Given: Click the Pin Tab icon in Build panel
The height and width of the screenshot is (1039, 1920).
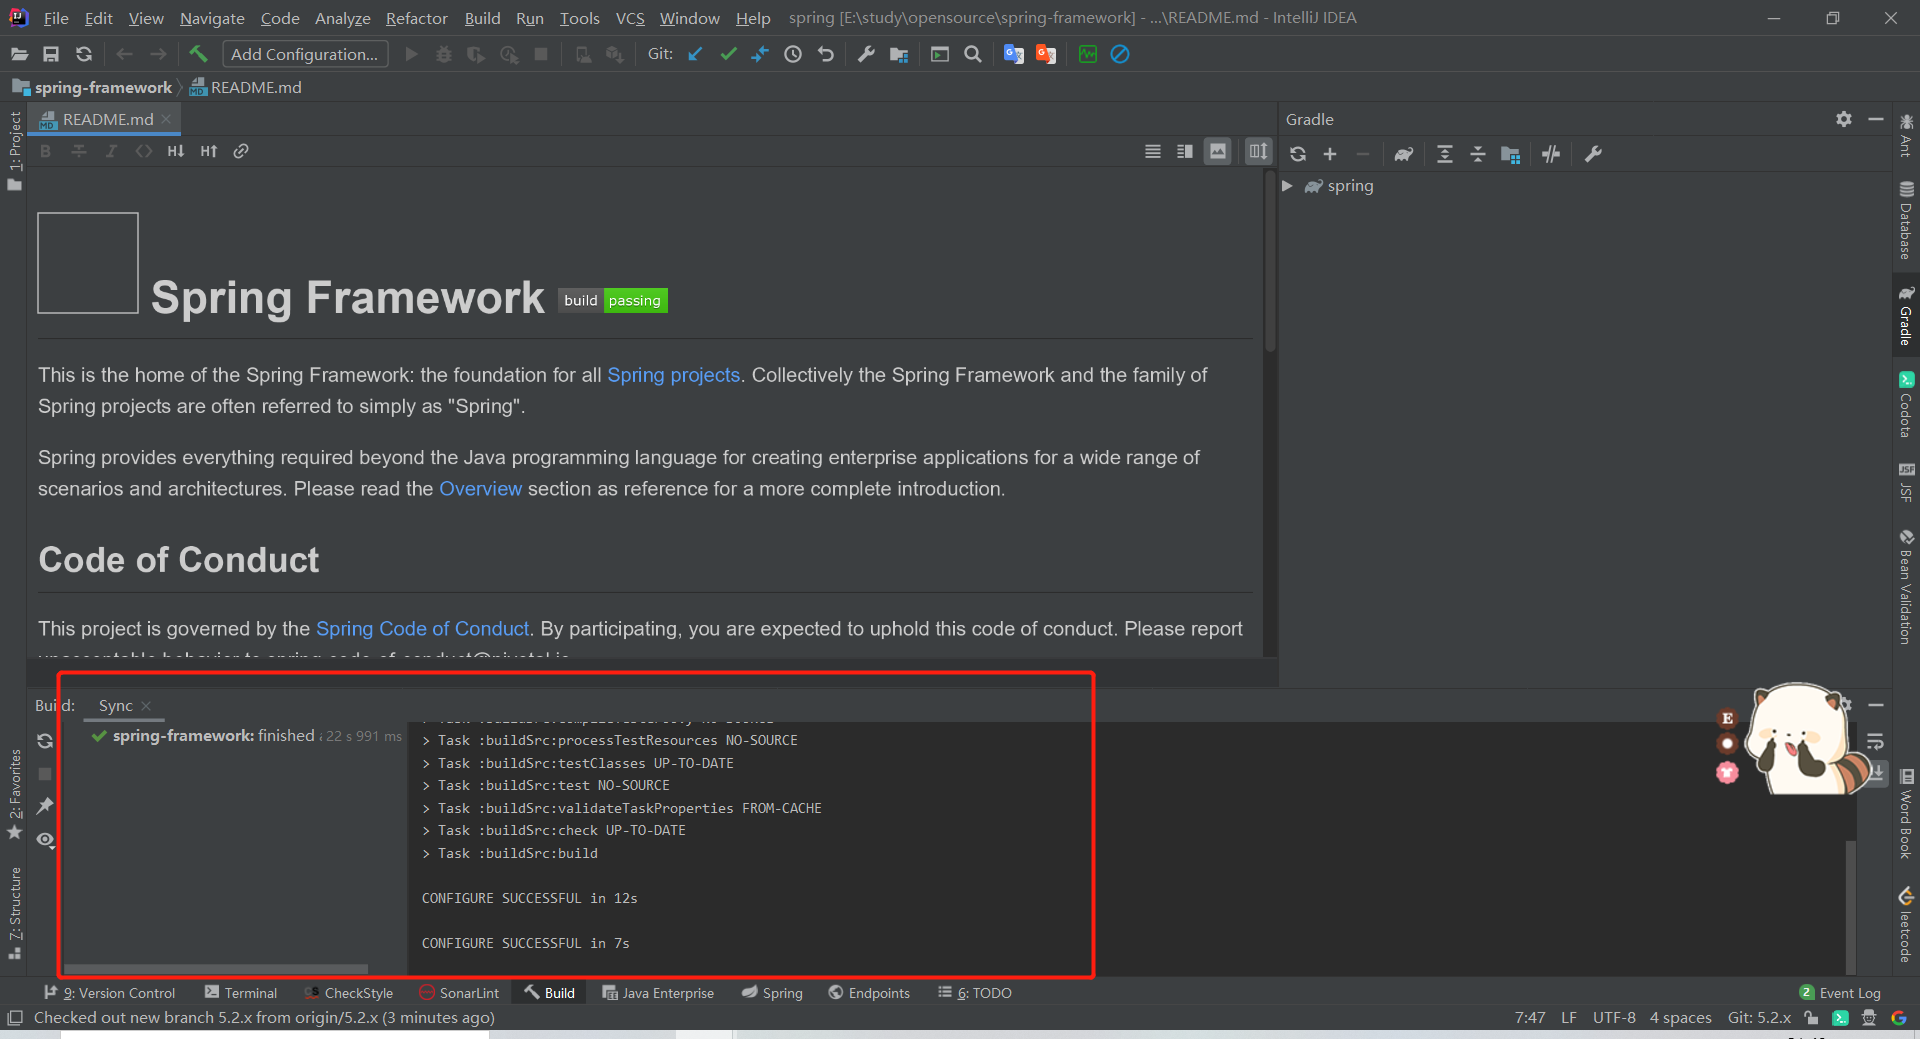Looking at the screenshot, I should pos(45,806).
